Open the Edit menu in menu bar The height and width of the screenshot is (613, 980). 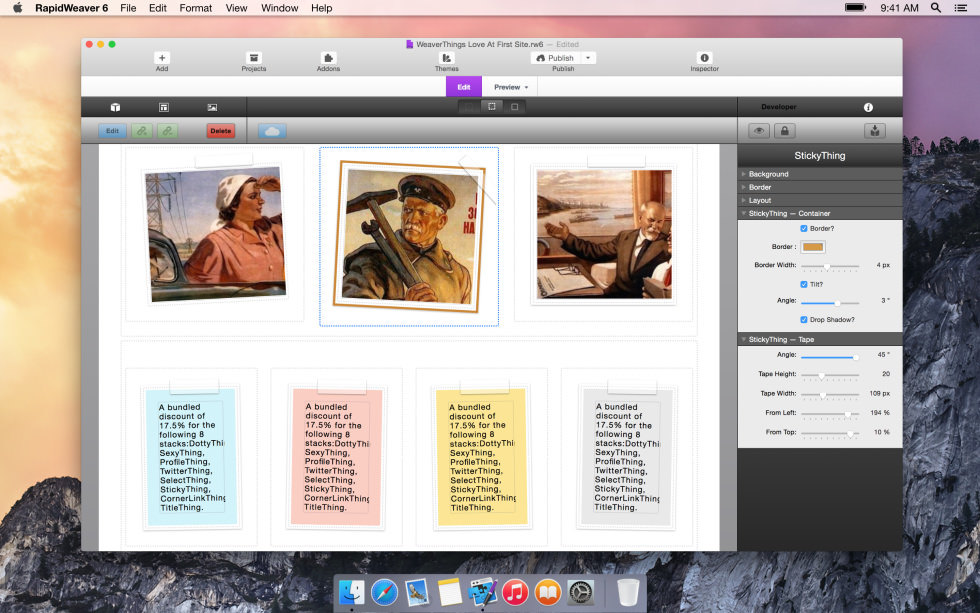[x=158, y=8]
